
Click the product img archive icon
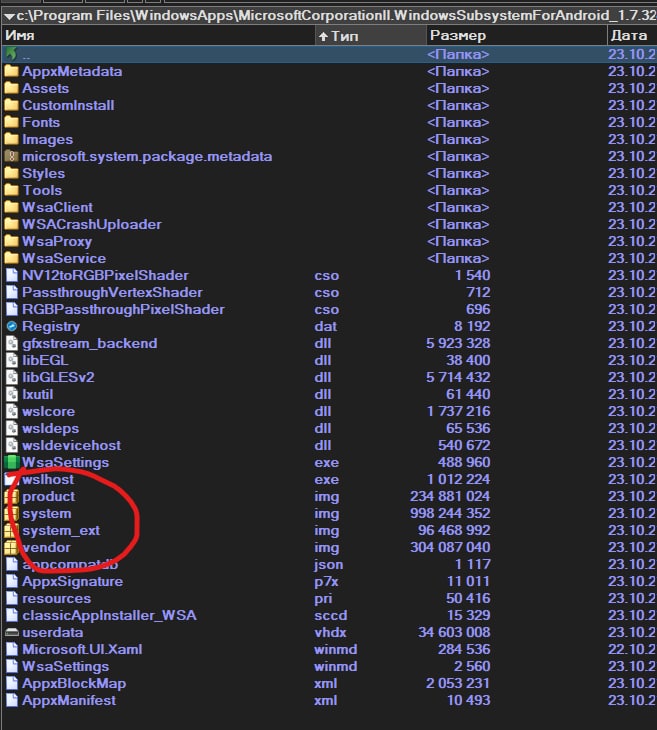[12, 496]
